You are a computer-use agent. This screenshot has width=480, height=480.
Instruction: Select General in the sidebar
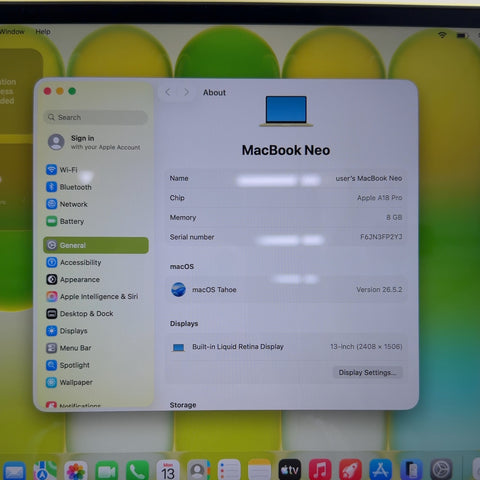pyautogui.click(x=96, y=245)
